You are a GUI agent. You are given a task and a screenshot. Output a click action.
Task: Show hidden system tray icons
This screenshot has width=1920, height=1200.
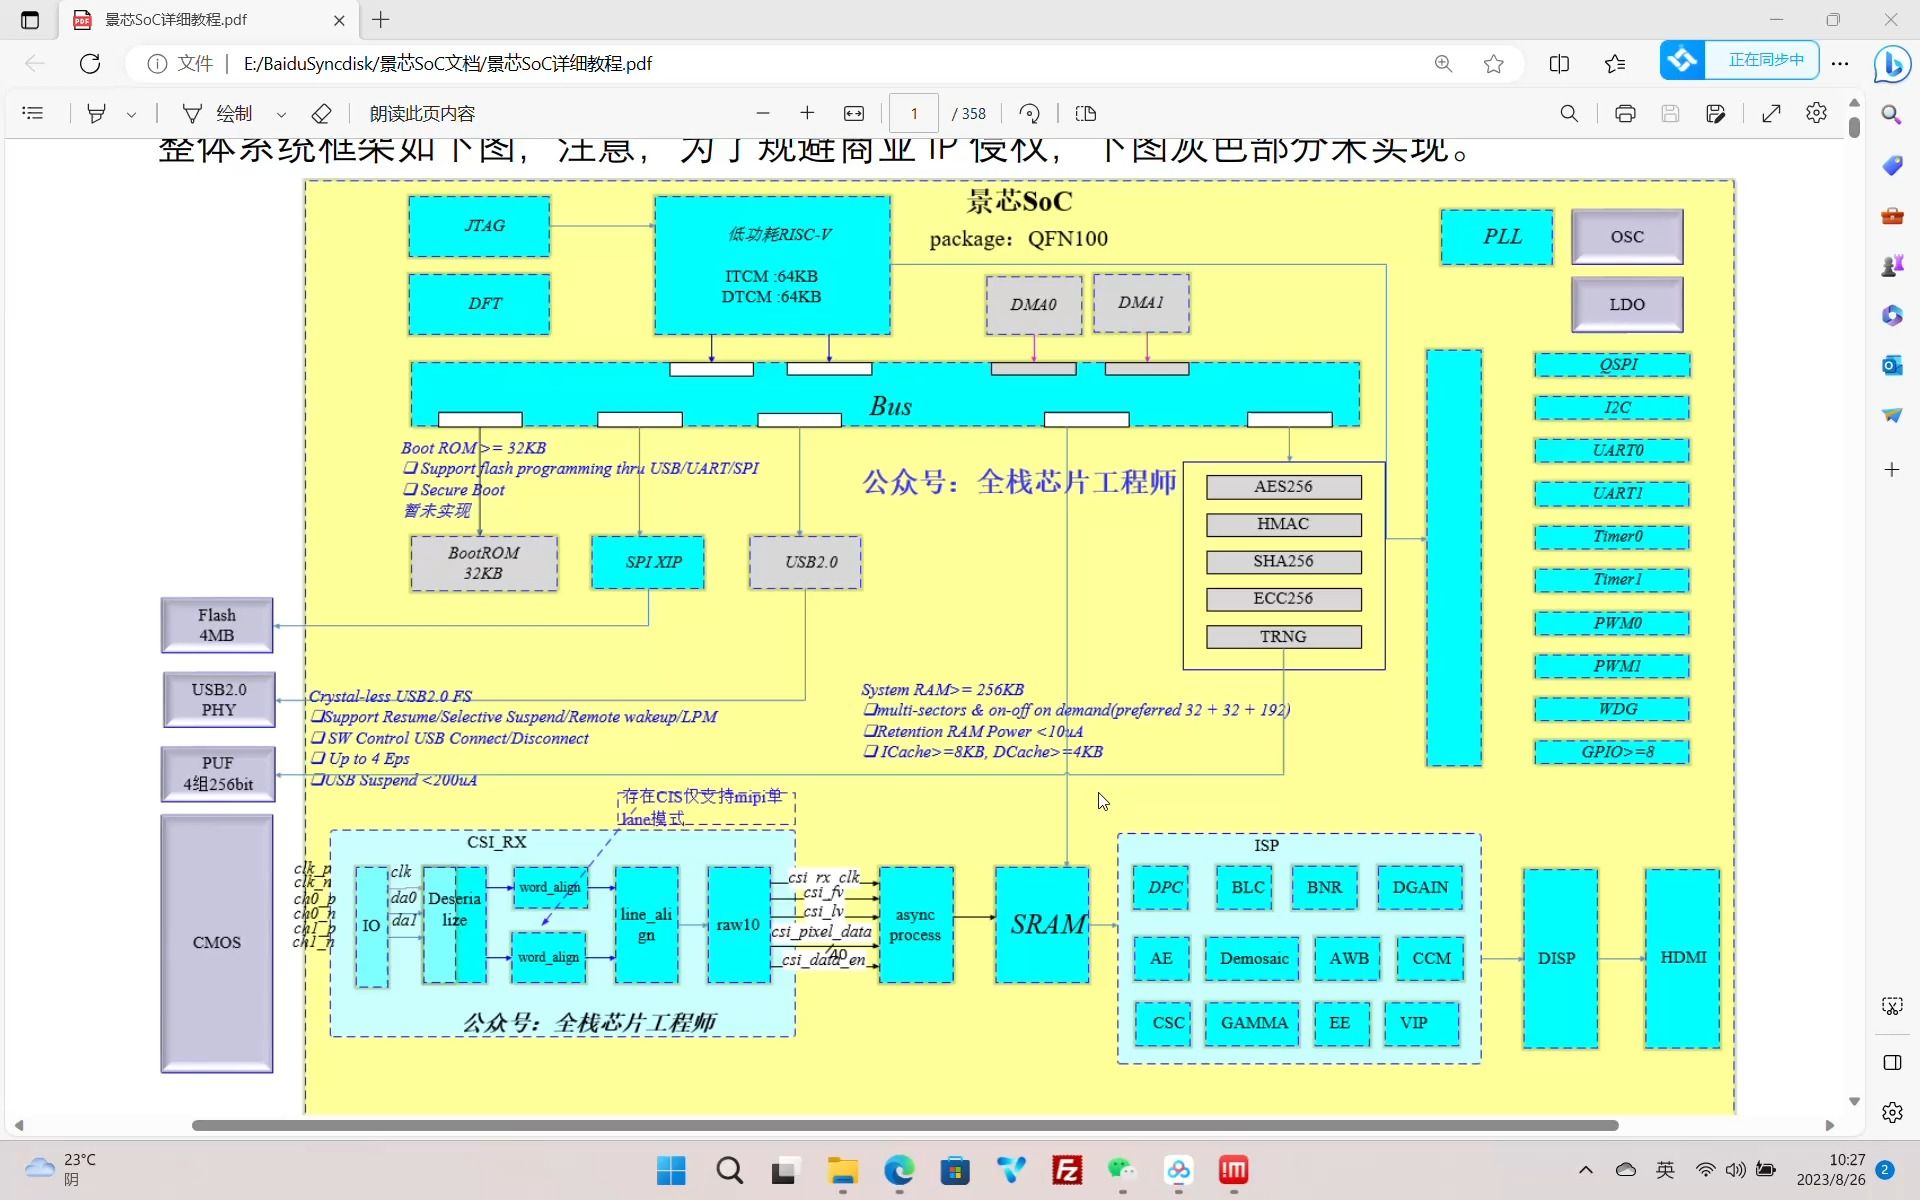click(1586, 1170)
